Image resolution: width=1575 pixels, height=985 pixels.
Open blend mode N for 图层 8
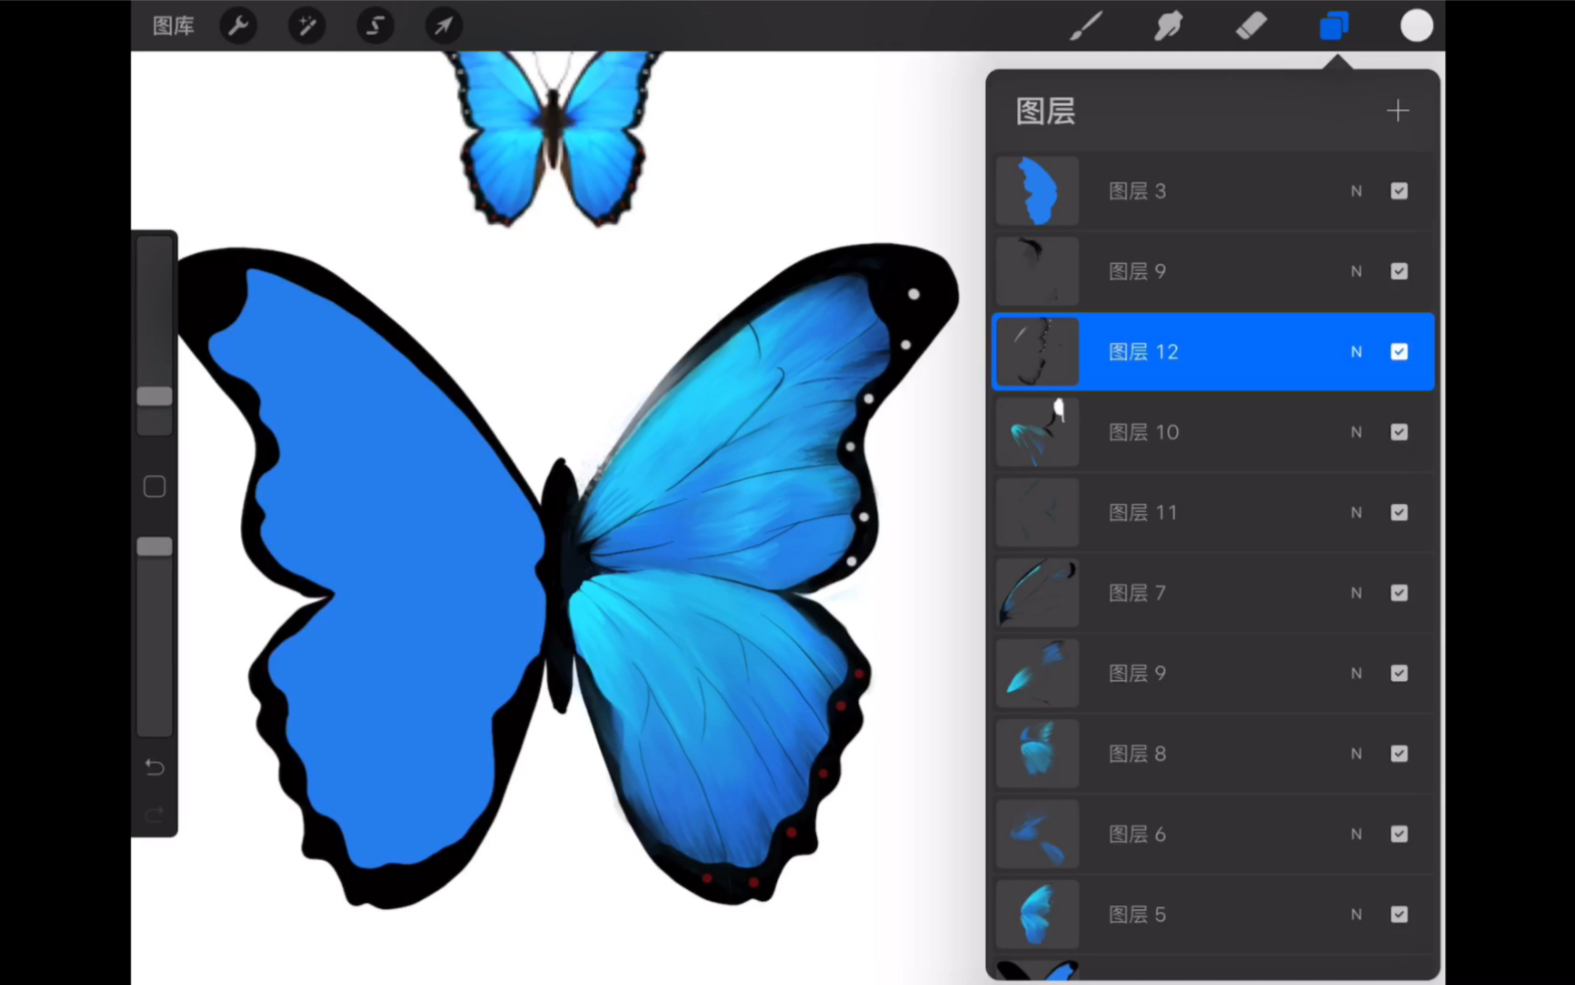click(1356, 754)
